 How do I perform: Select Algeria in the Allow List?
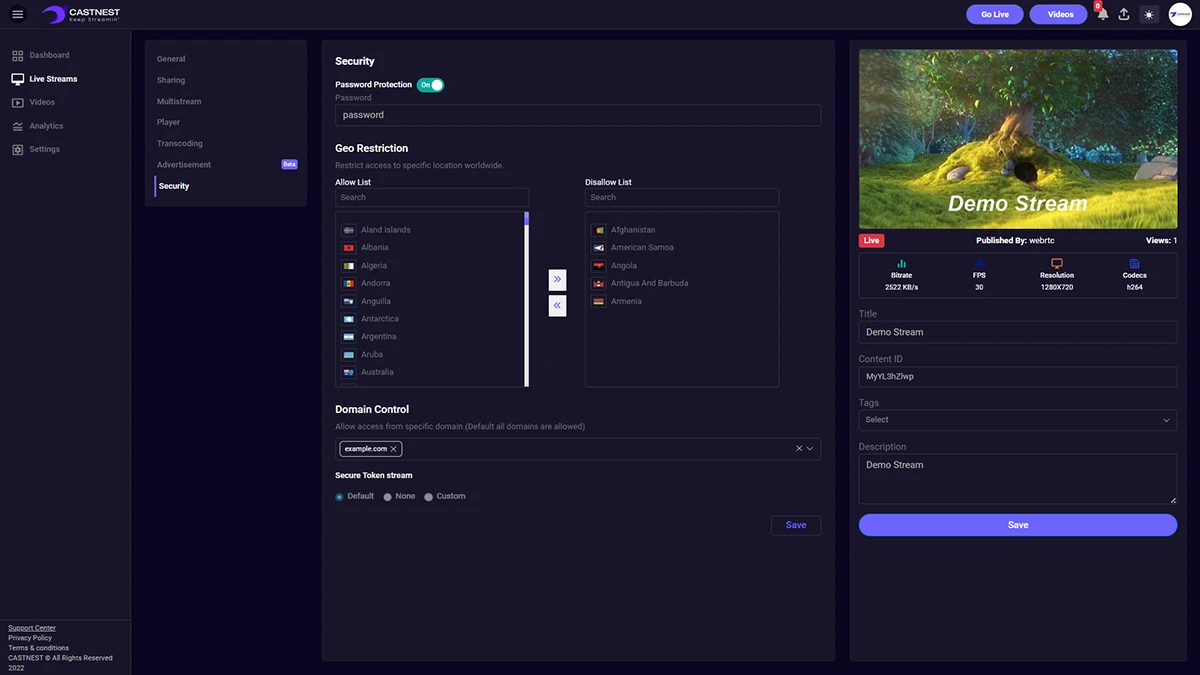374,266
